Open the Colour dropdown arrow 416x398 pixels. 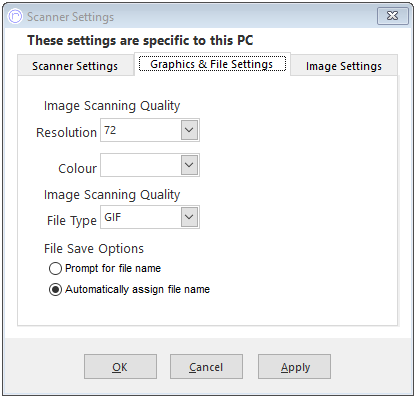pyautogui.click(x=189, y=165)
